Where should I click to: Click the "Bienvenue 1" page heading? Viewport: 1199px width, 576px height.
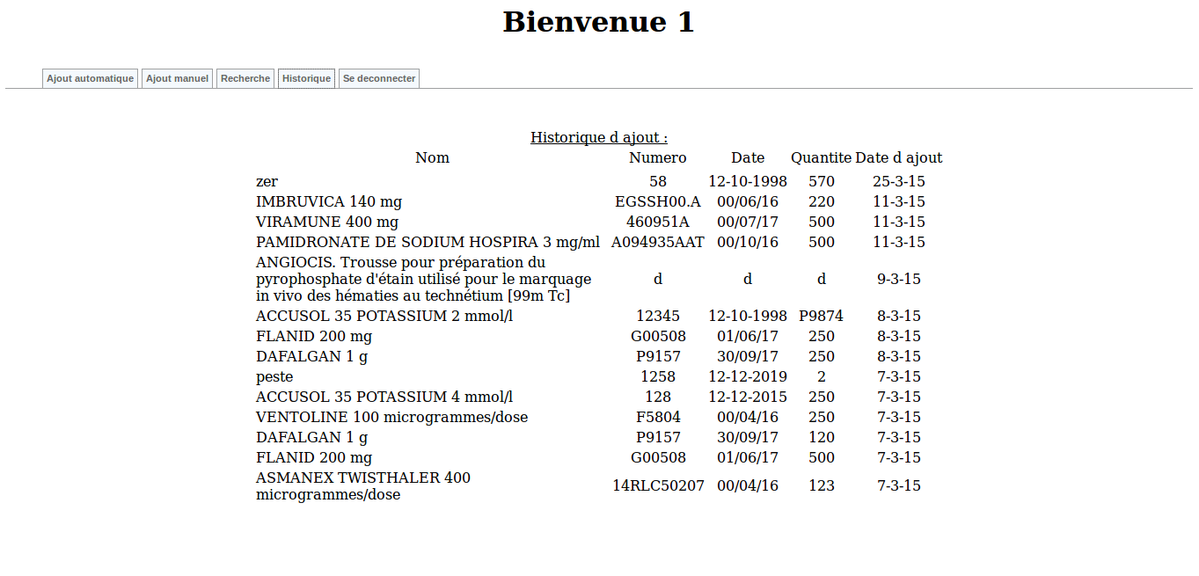pos(598,22)
